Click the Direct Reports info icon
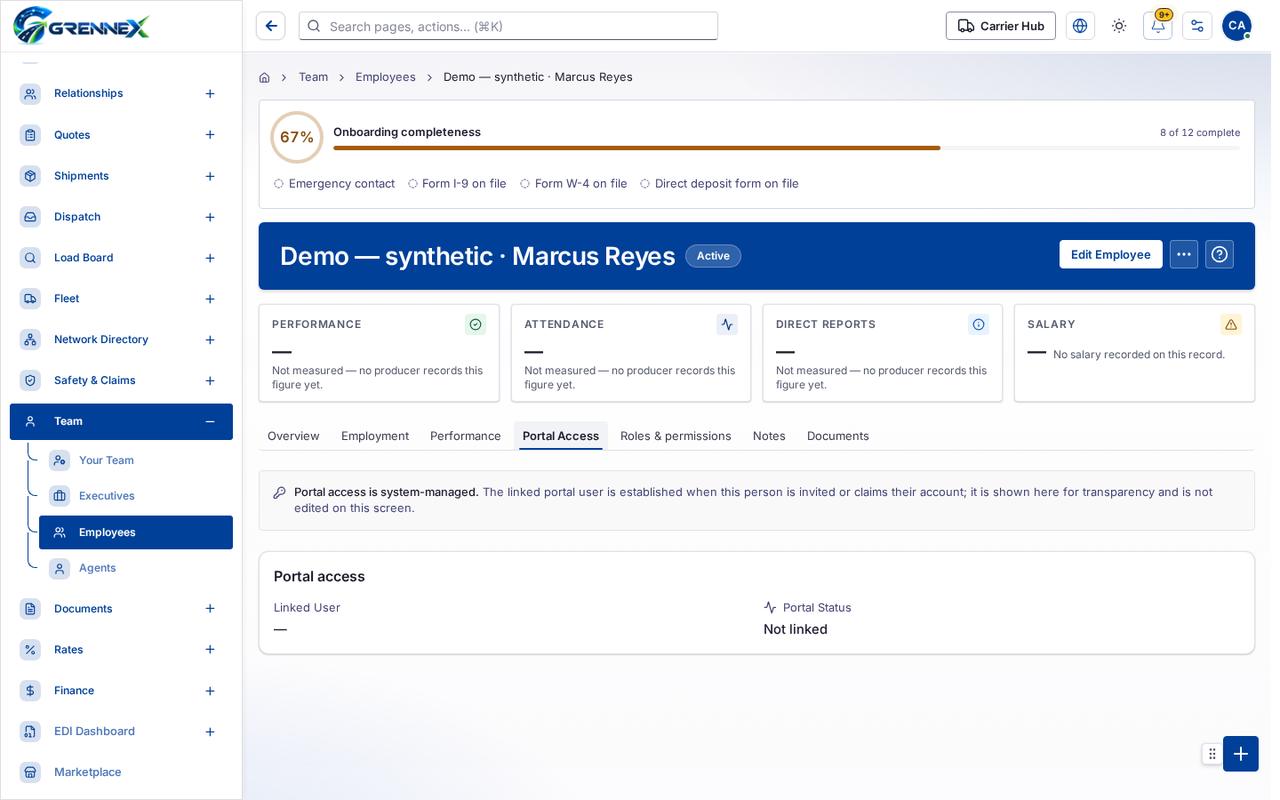1280x800 pixels. (x=979, y=324)
